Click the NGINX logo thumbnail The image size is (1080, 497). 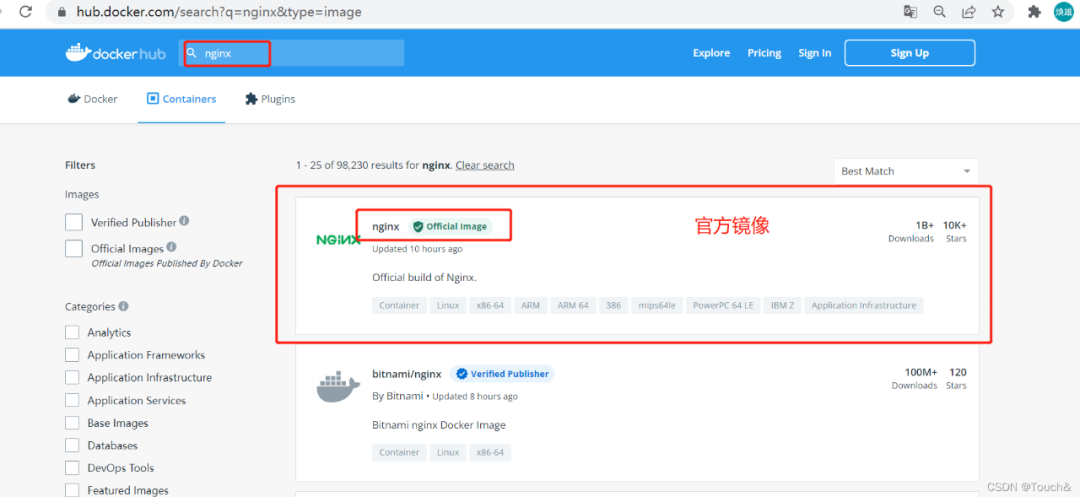(x=338, y=240)
